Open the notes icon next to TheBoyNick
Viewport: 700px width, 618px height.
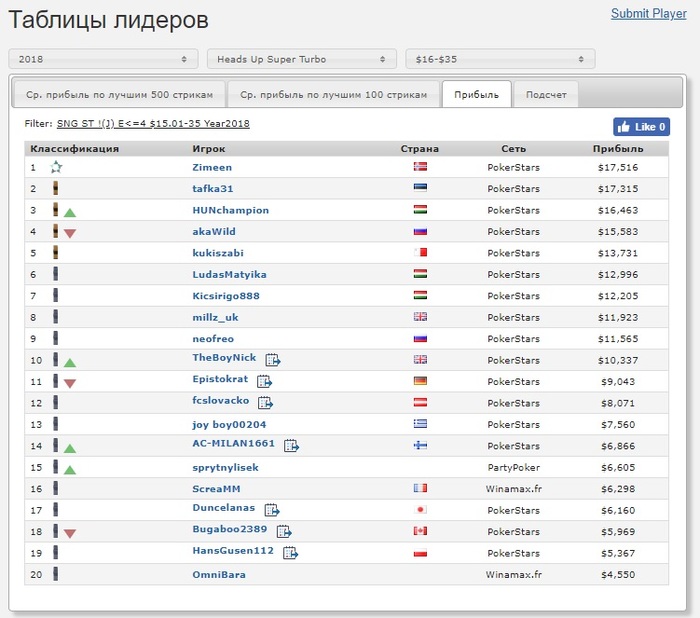pos(273,359)
